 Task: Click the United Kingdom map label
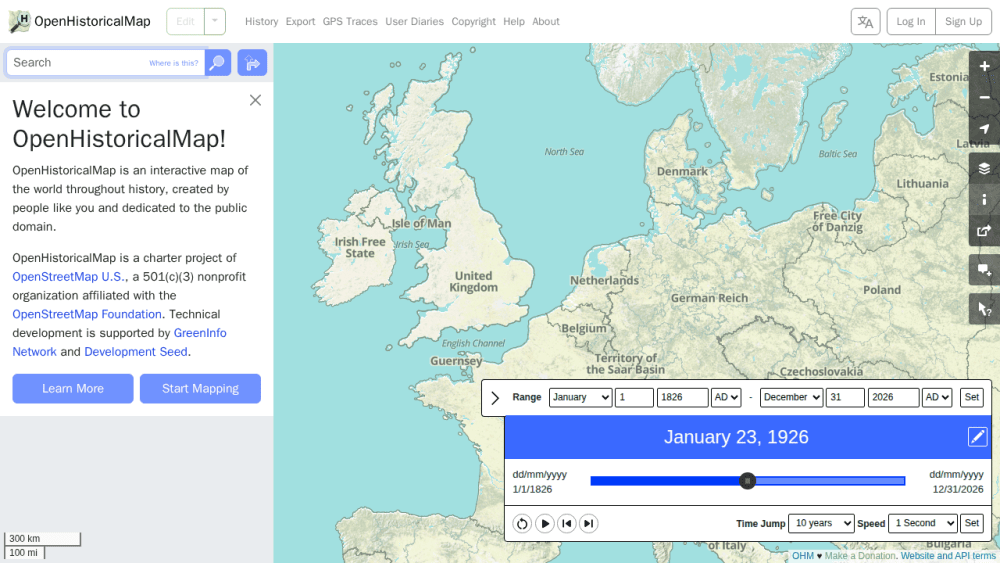pos(473,281)
